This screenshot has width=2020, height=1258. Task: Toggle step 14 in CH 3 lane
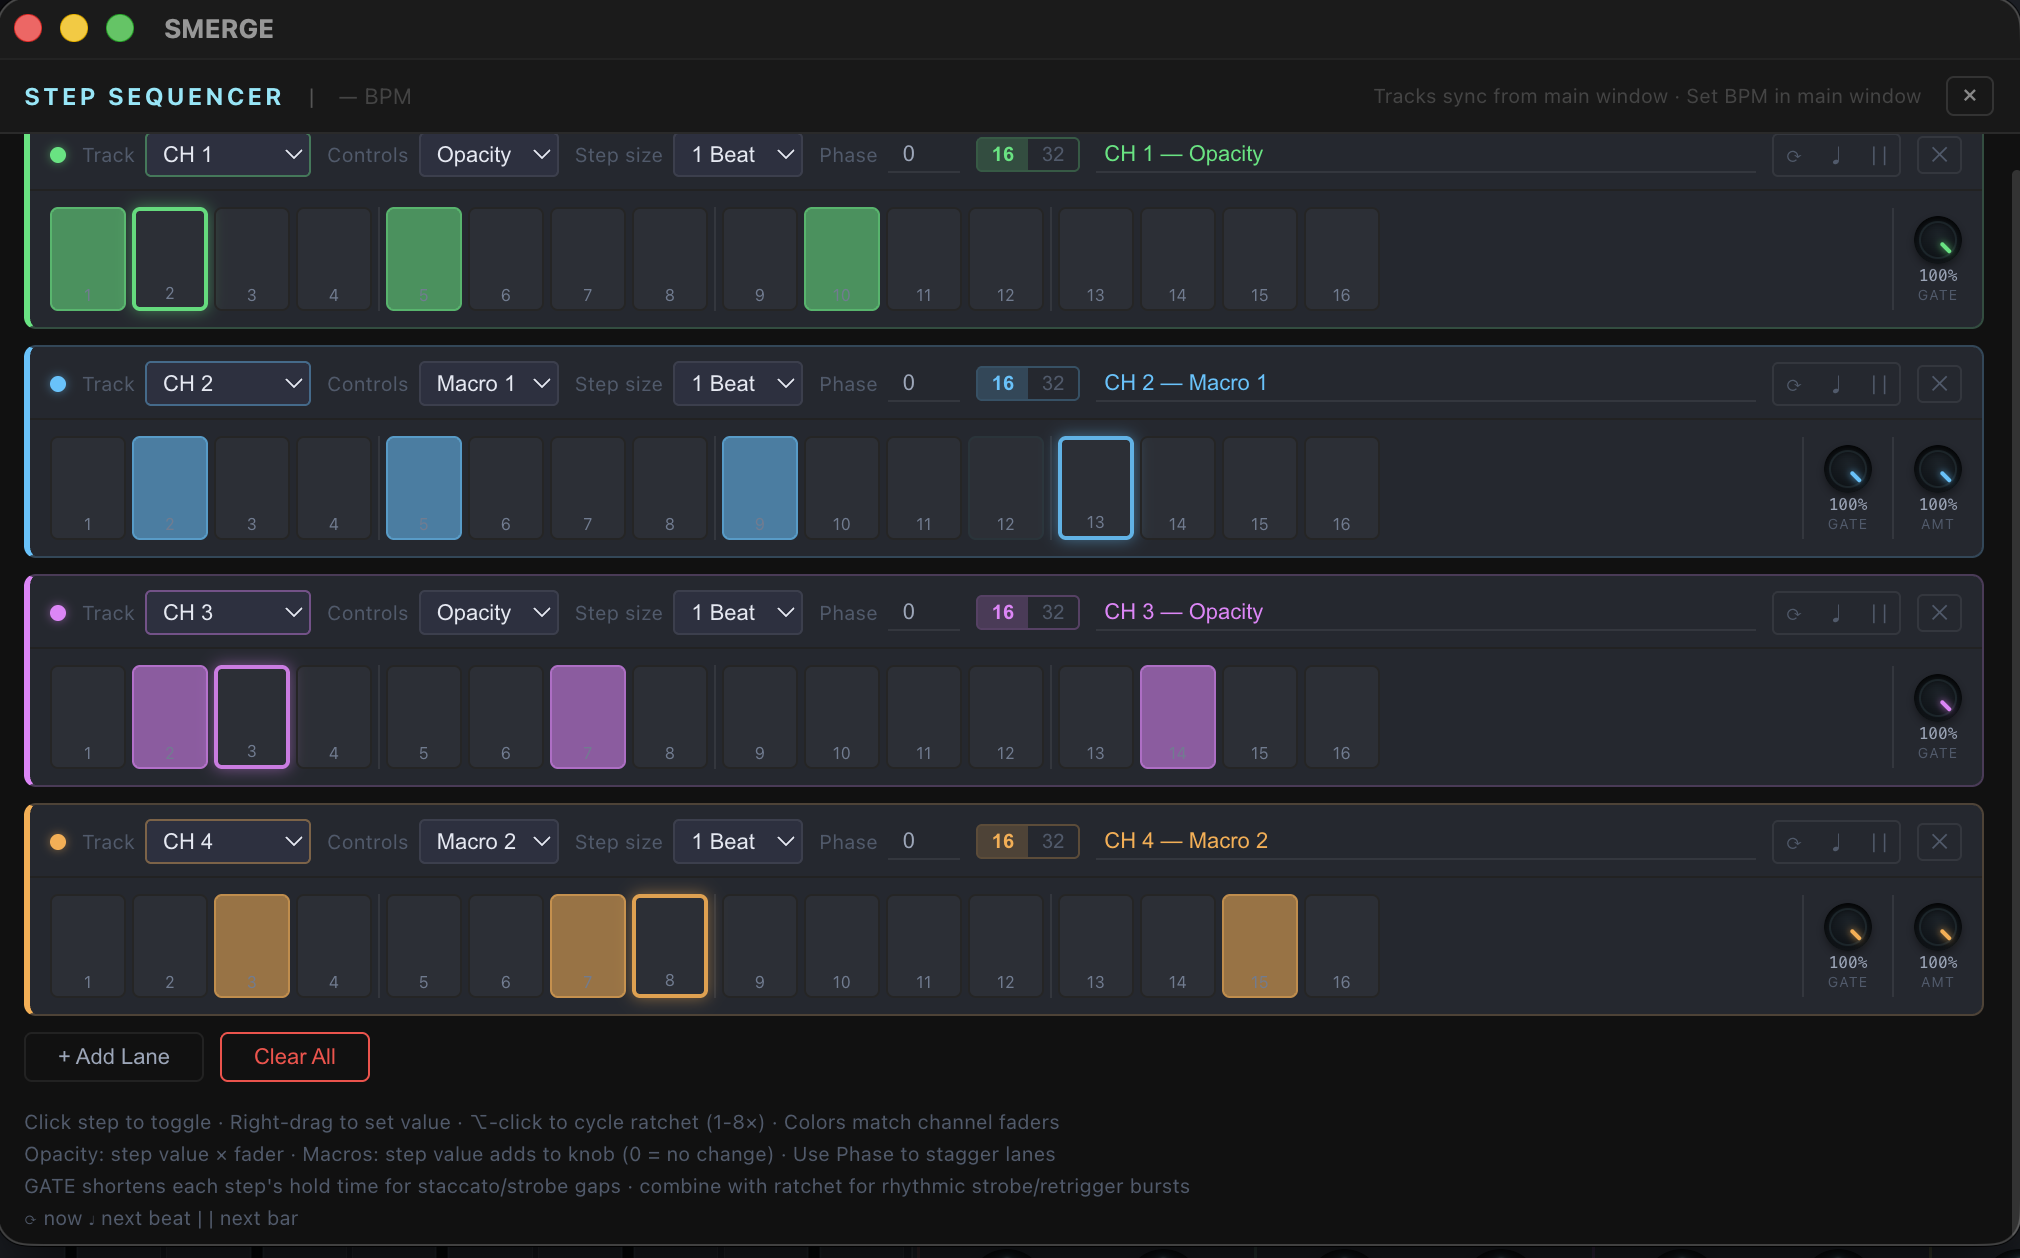coord(1178,717)
